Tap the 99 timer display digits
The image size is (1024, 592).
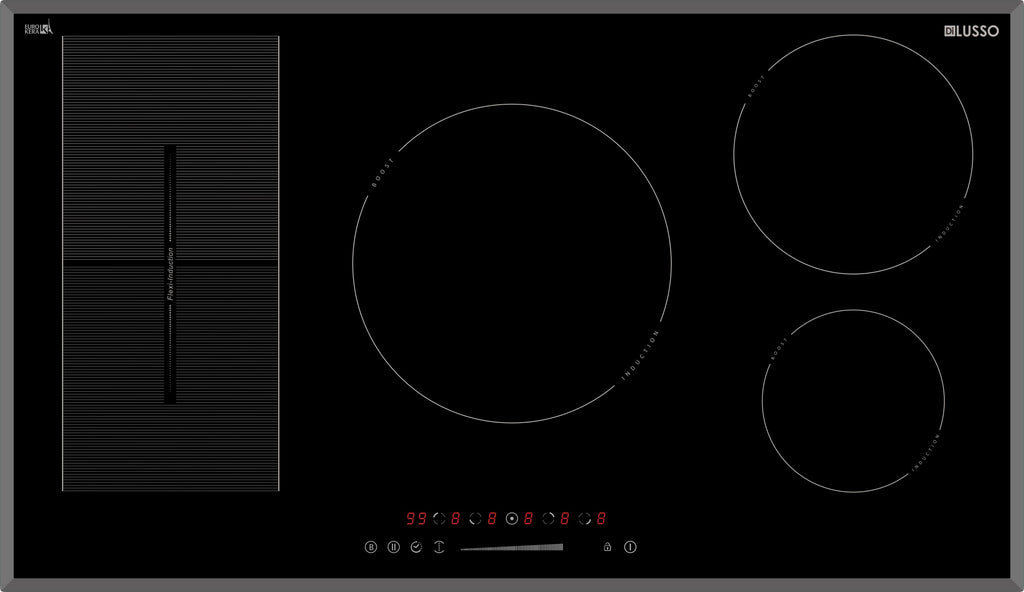tap(415, 518)
